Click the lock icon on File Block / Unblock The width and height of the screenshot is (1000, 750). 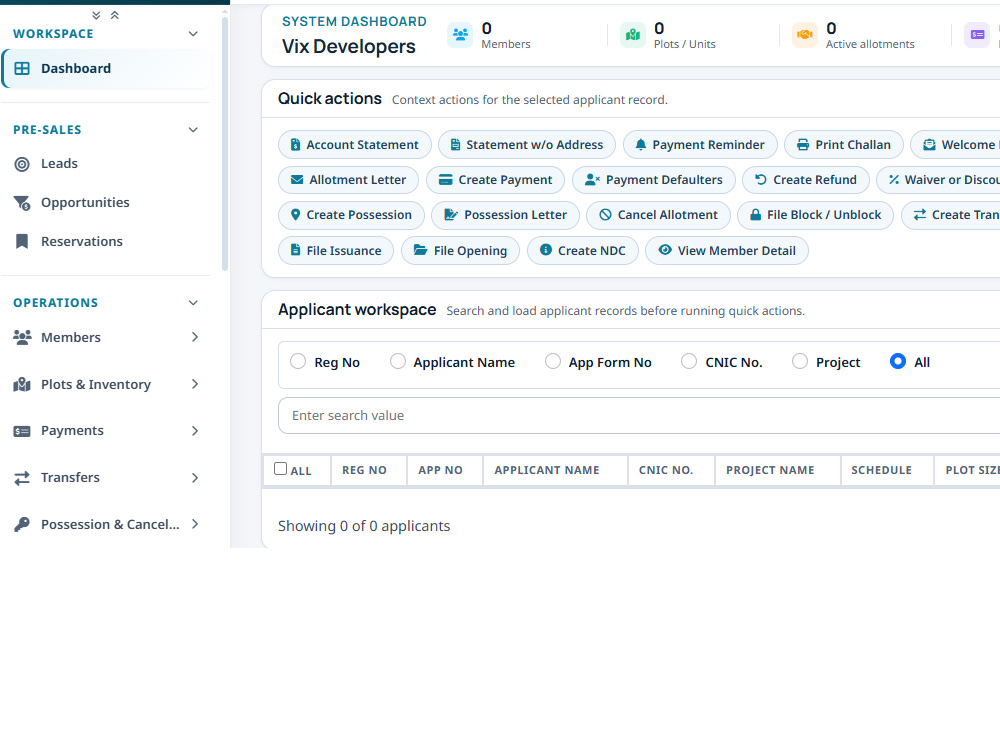point(755,215)
